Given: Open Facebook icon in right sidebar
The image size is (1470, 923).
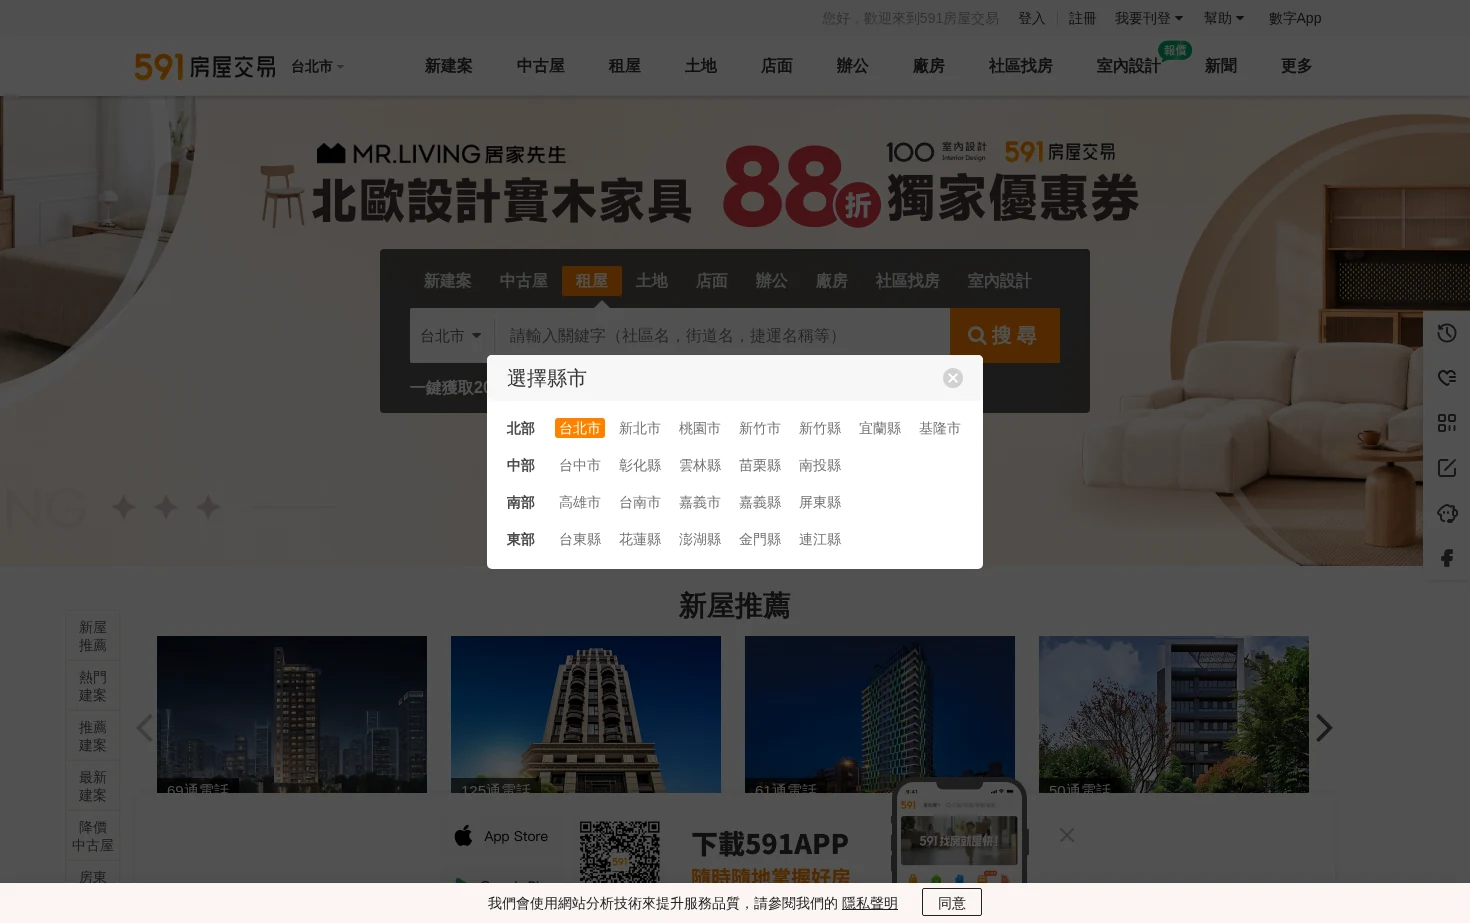Looking at the screenshot, I should 1446,558.
